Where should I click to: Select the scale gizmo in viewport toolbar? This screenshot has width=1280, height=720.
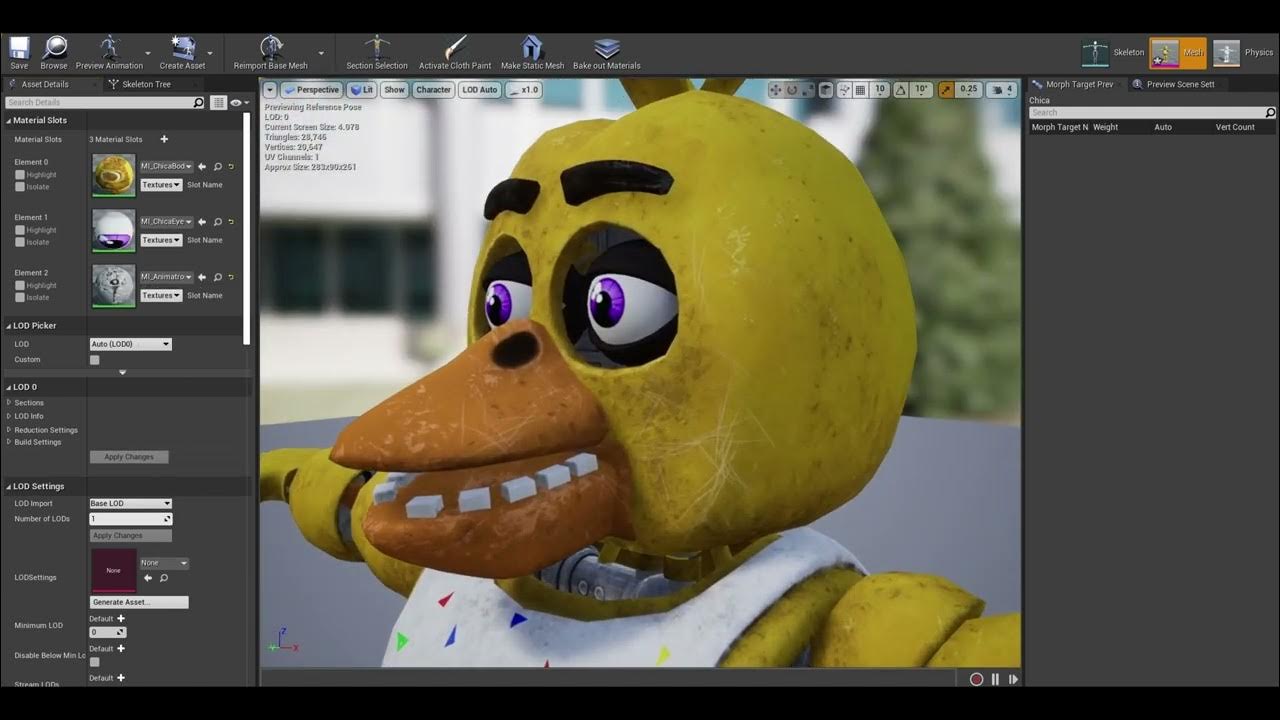coord(808,90)
